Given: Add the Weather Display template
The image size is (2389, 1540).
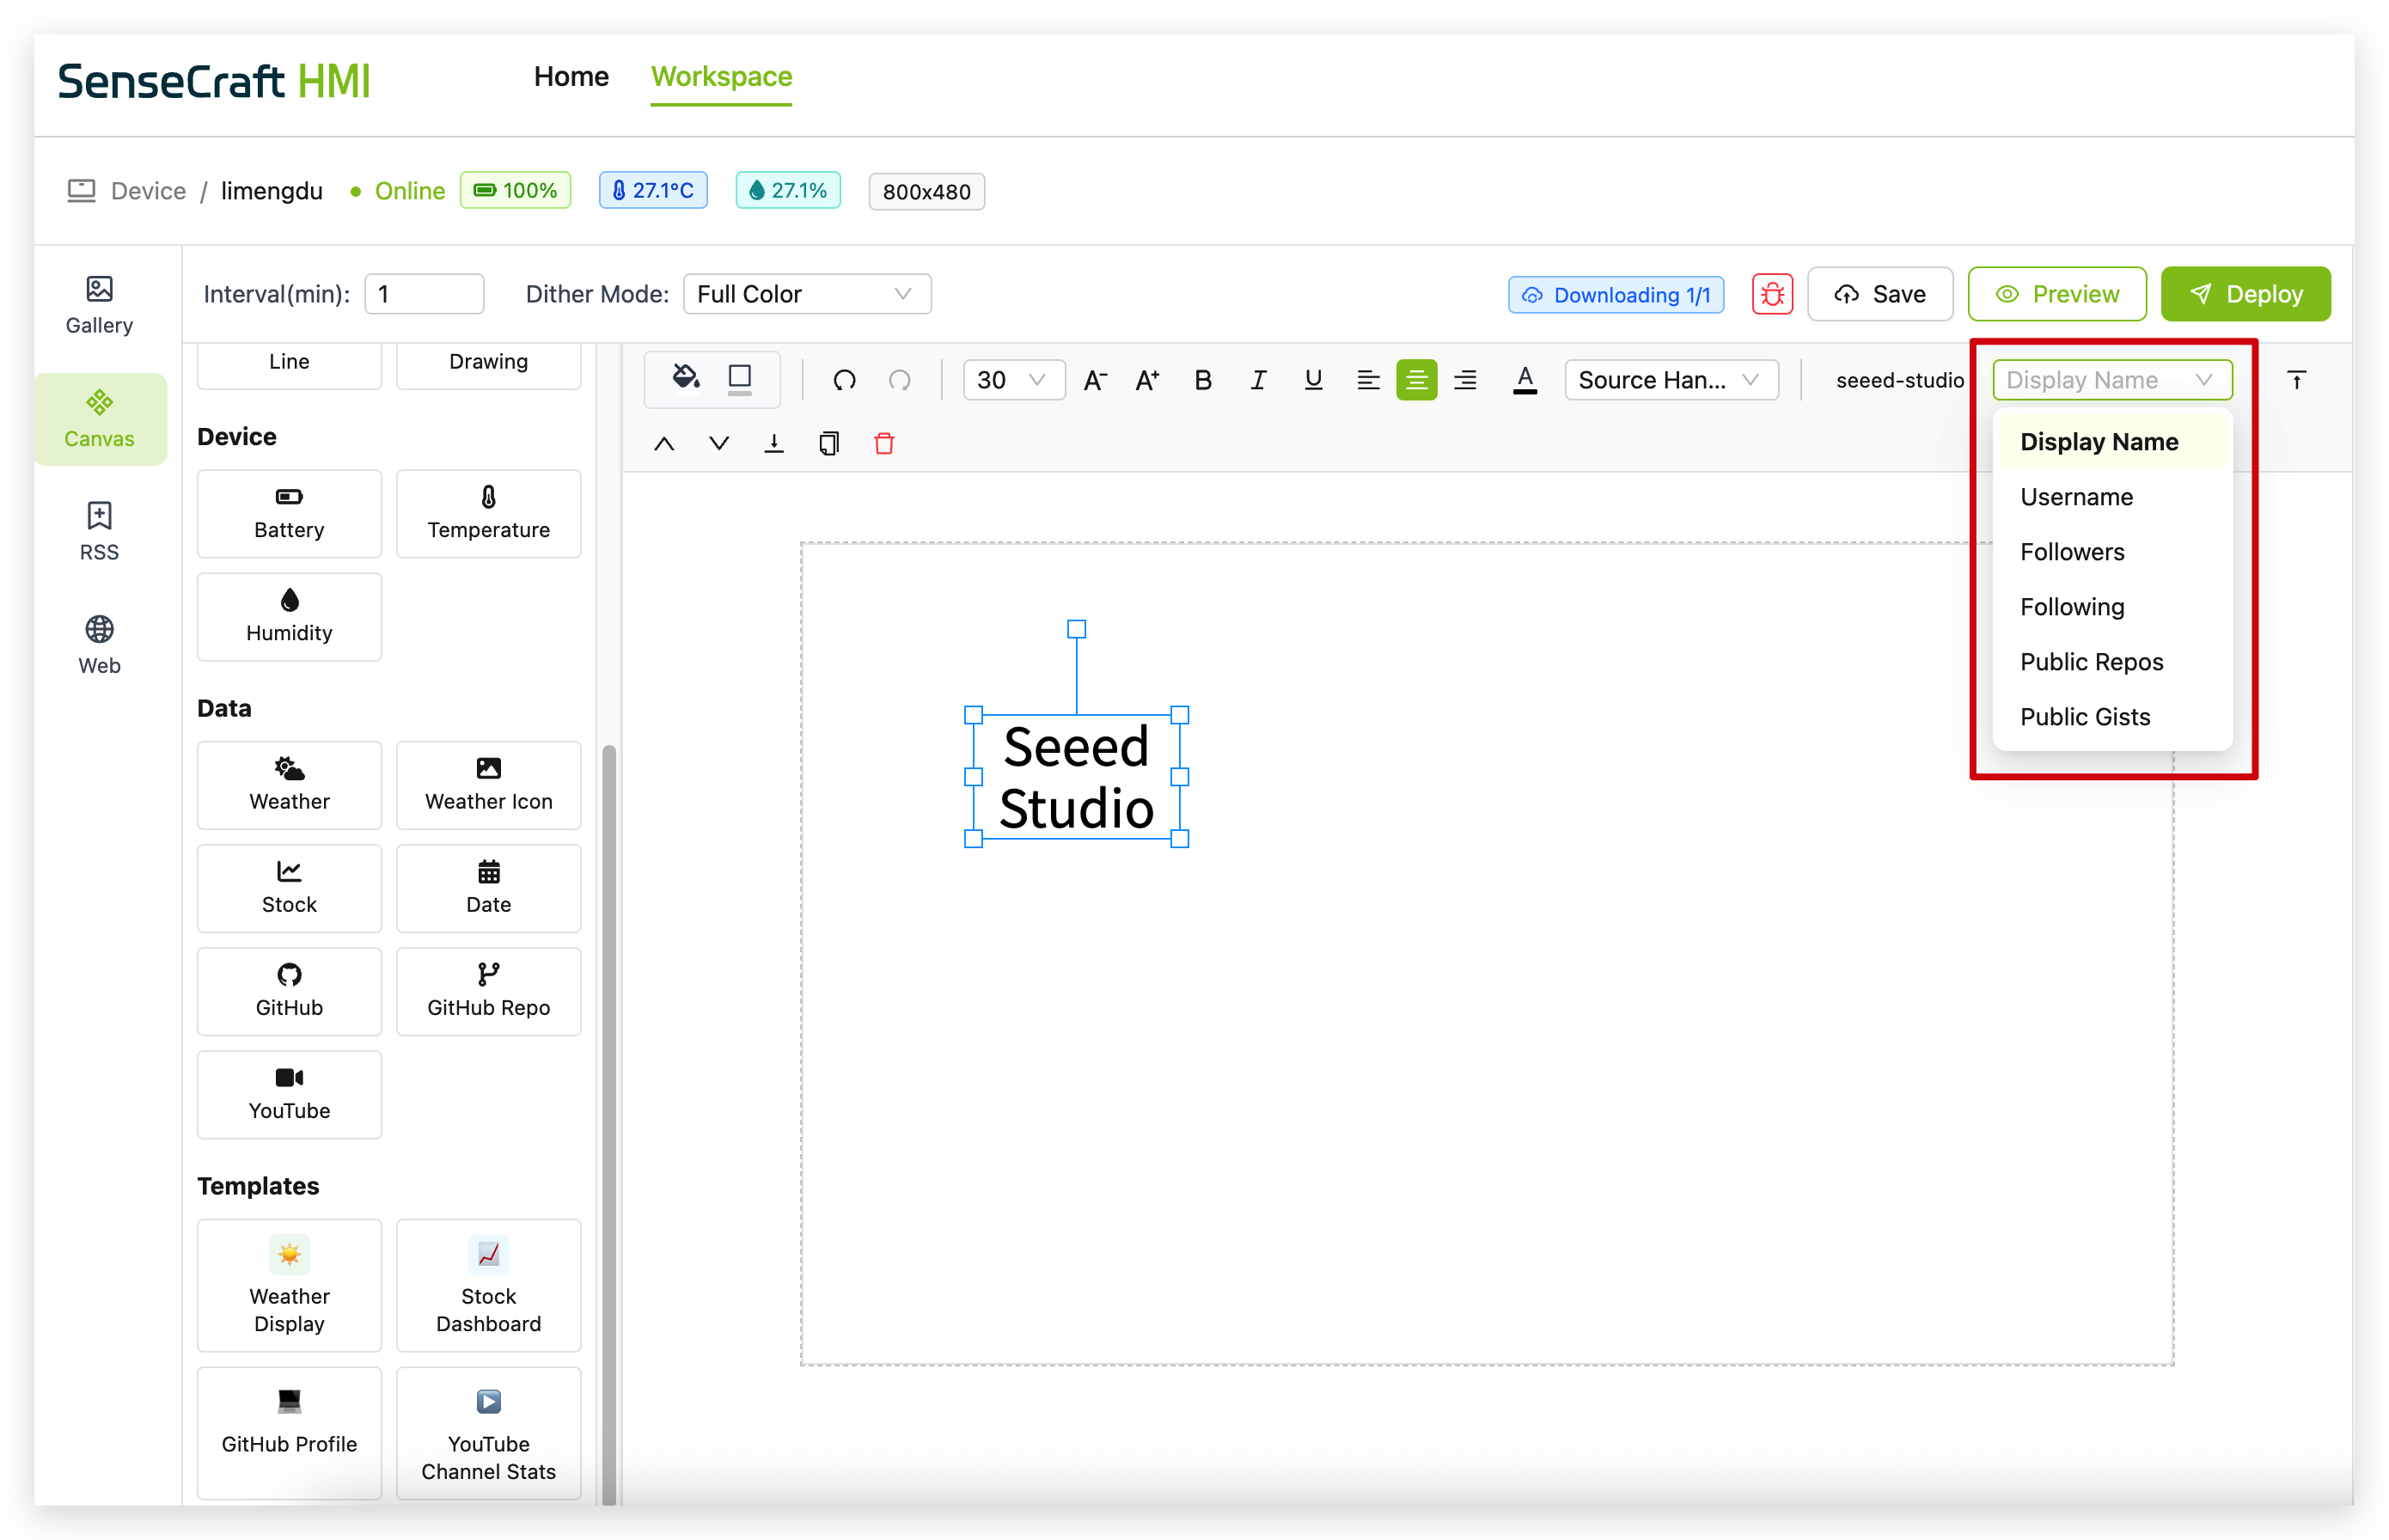Looking at the screenshot, I should coord(289,1286).
